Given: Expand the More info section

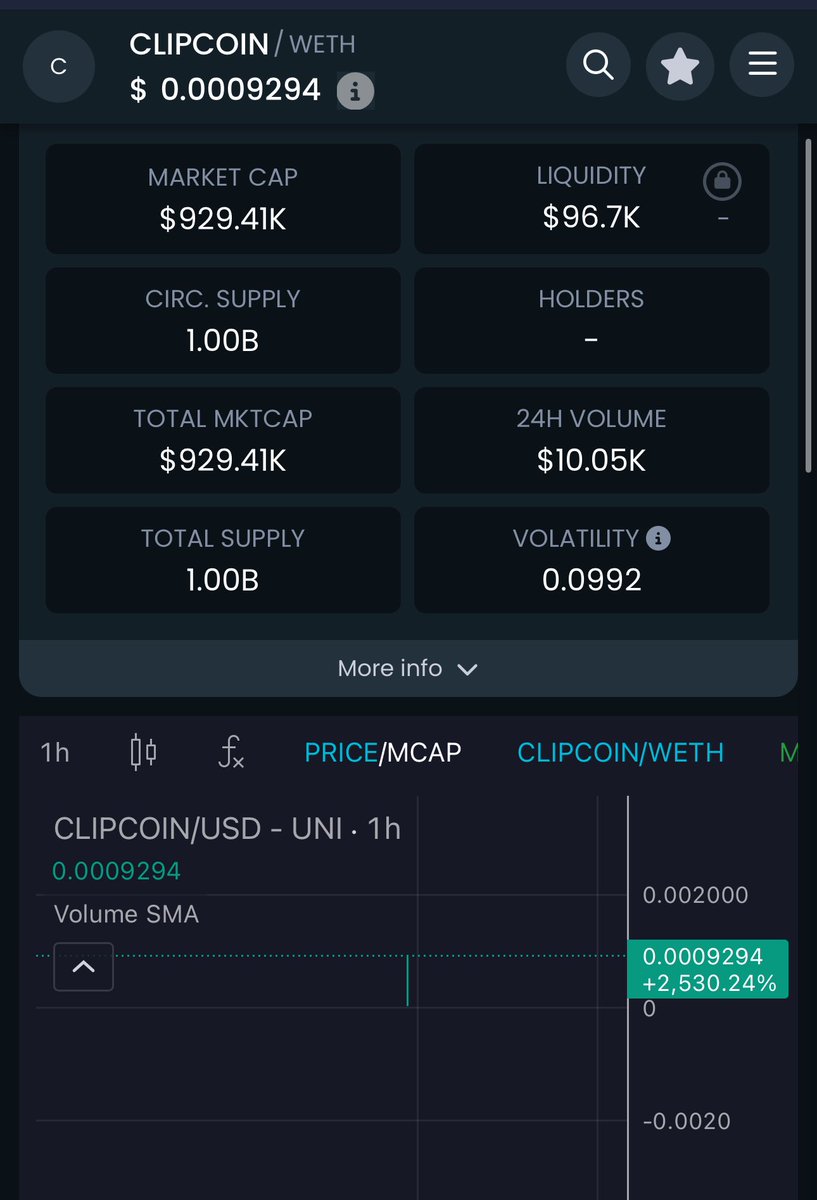Looking at the screenshot, I should coord(408,668).
